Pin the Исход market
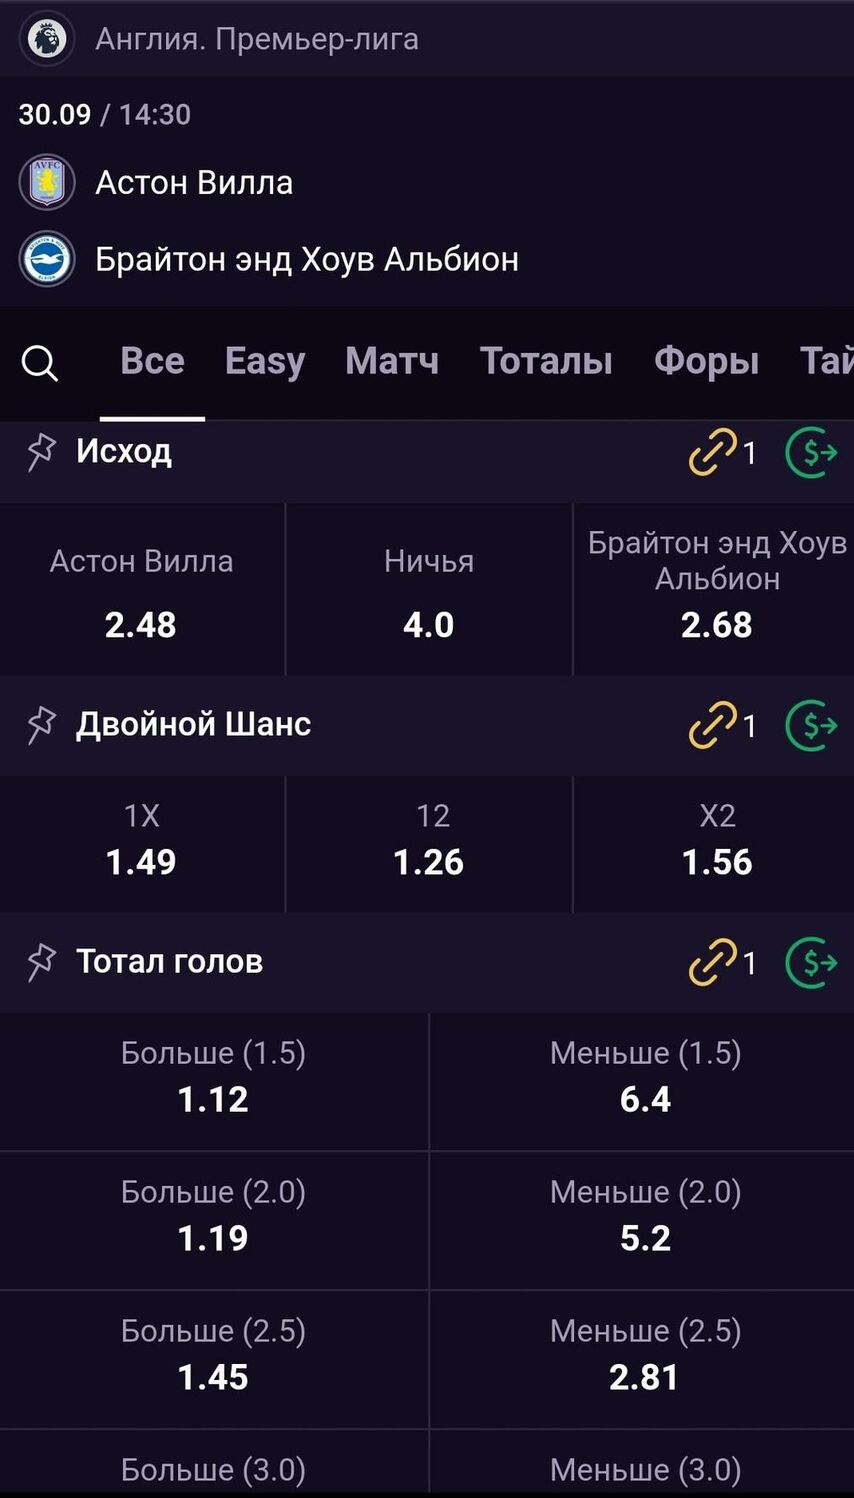This screenshot has width=854, height=1498. (x=40, y=452)
